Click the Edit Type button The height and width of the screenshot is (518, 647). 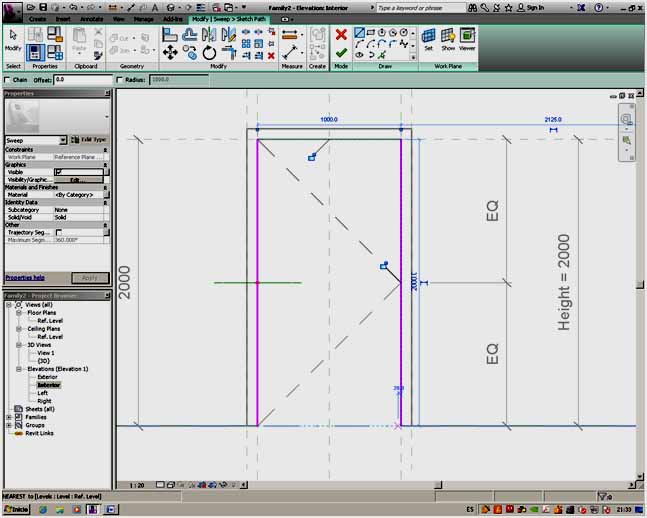pyautogui.click(x=90, y=140)
